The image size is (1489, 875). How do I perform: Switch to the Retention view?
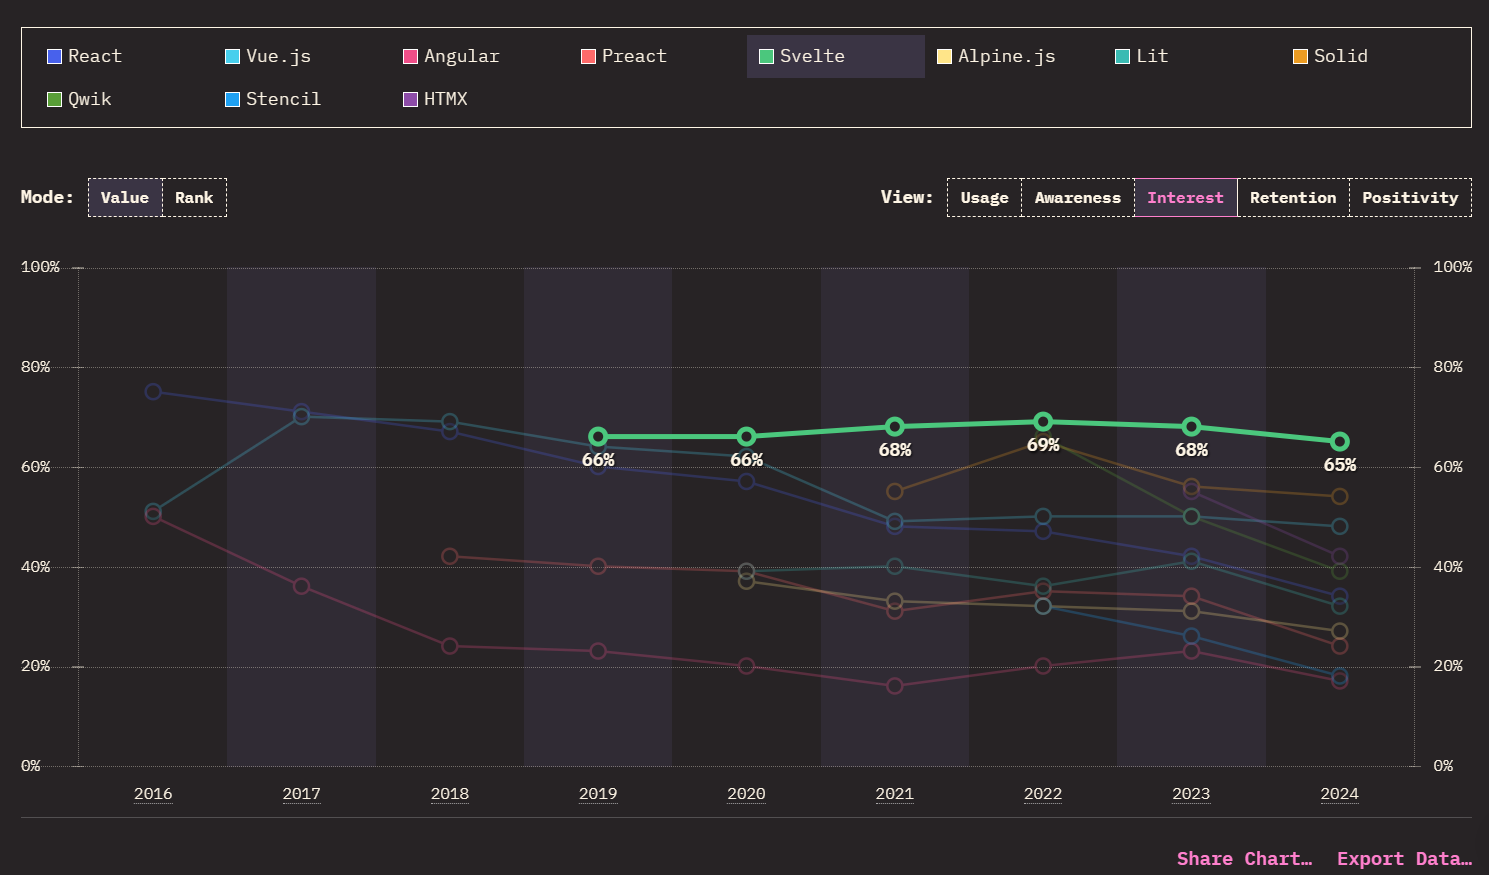[1293, 197]
